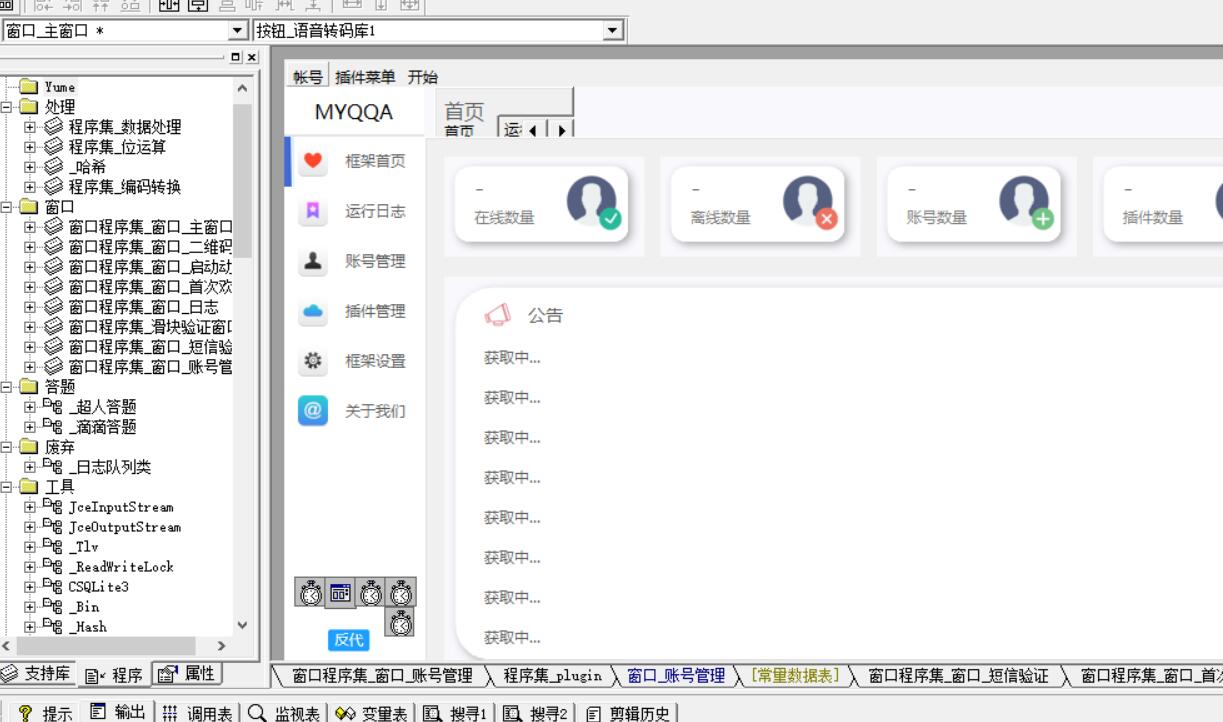
Task: Click the 输出 panel icon
Action: pyautogui.click(x=98, y=712)
